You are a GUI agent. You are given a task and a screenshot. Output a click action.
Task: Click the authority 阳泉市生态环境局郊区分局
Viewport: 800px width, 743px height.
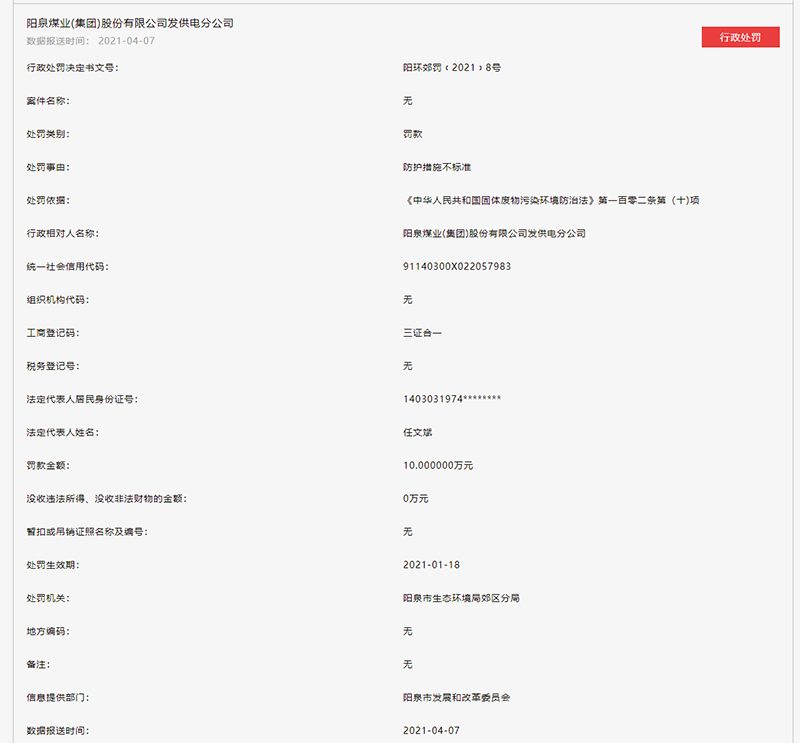tap(461, 598)
